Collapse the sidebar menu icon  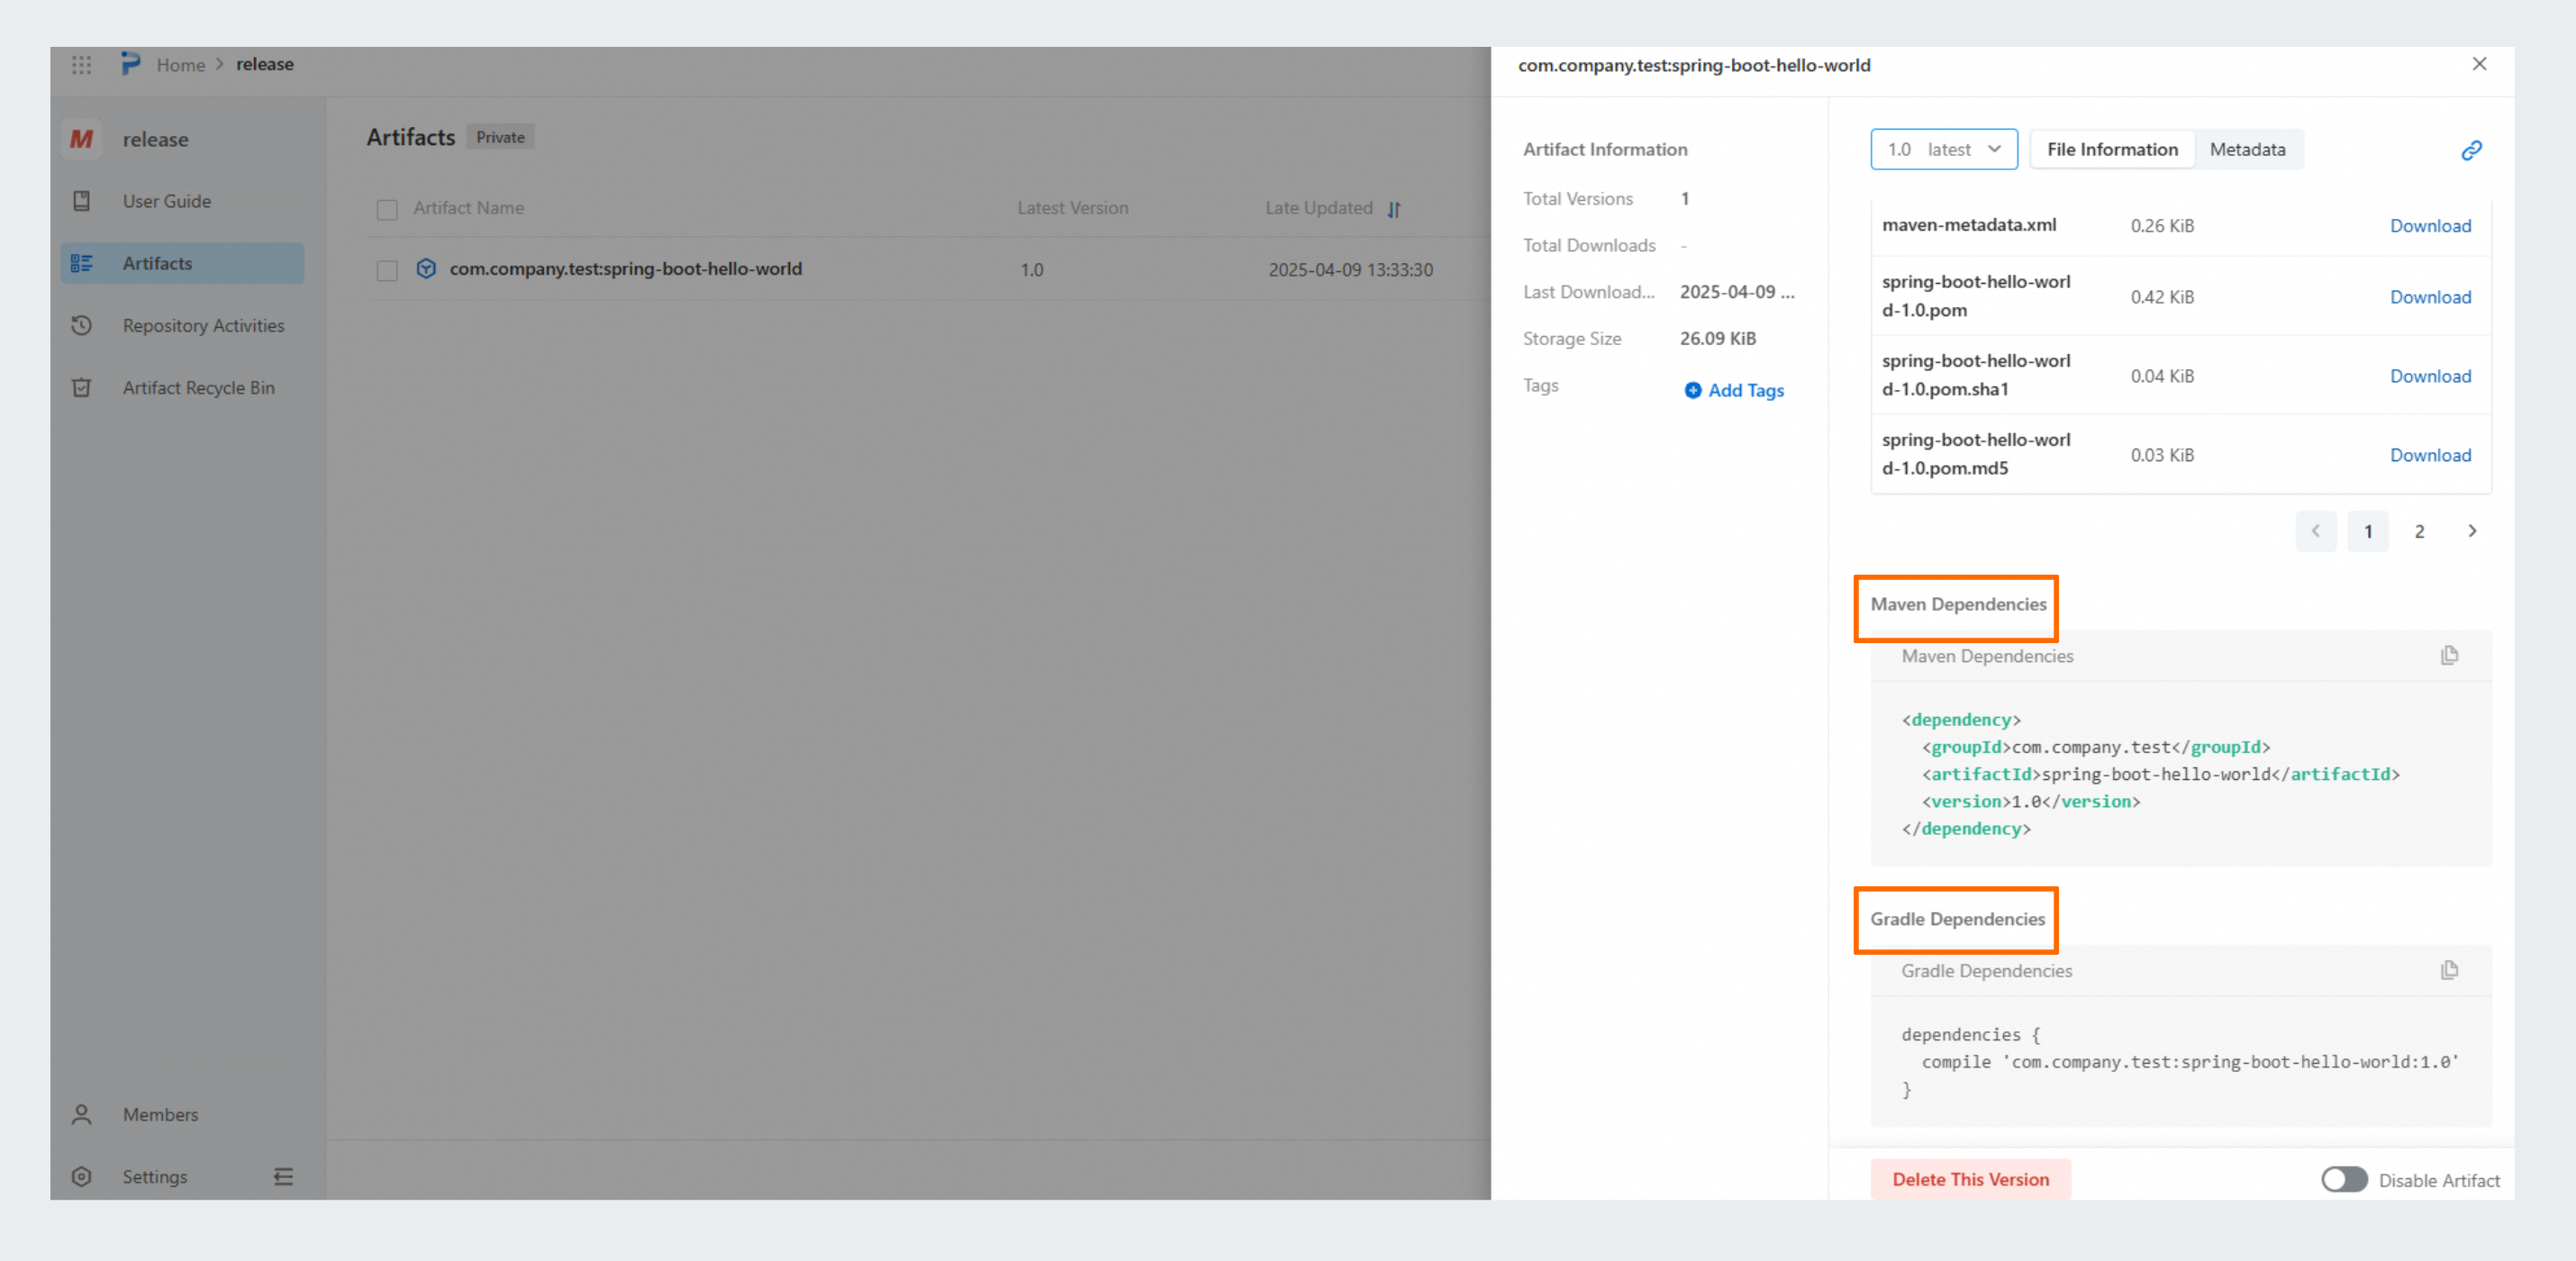(284, 1177)
